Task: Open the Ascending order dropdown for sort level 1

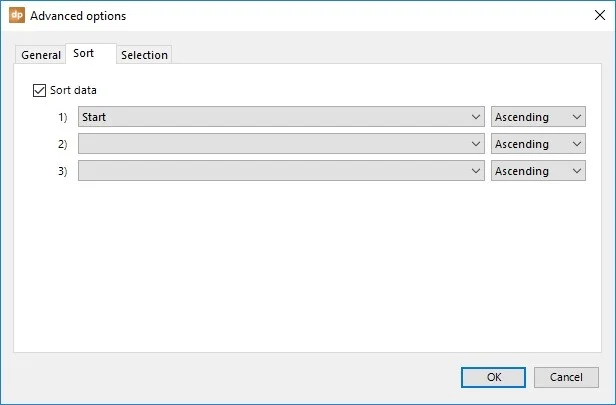Action: (538, 117)
